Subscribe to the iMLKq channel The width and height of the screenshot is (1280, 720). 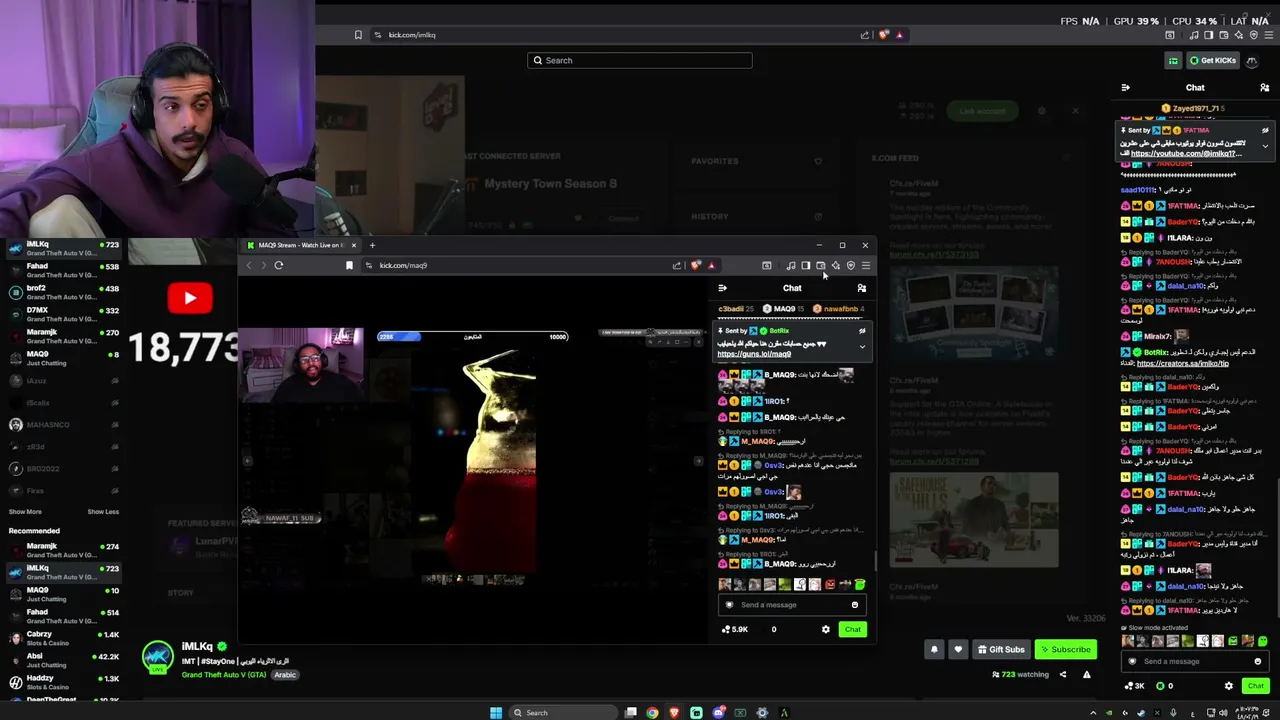pyautogui.click(x=1065, y=649)
